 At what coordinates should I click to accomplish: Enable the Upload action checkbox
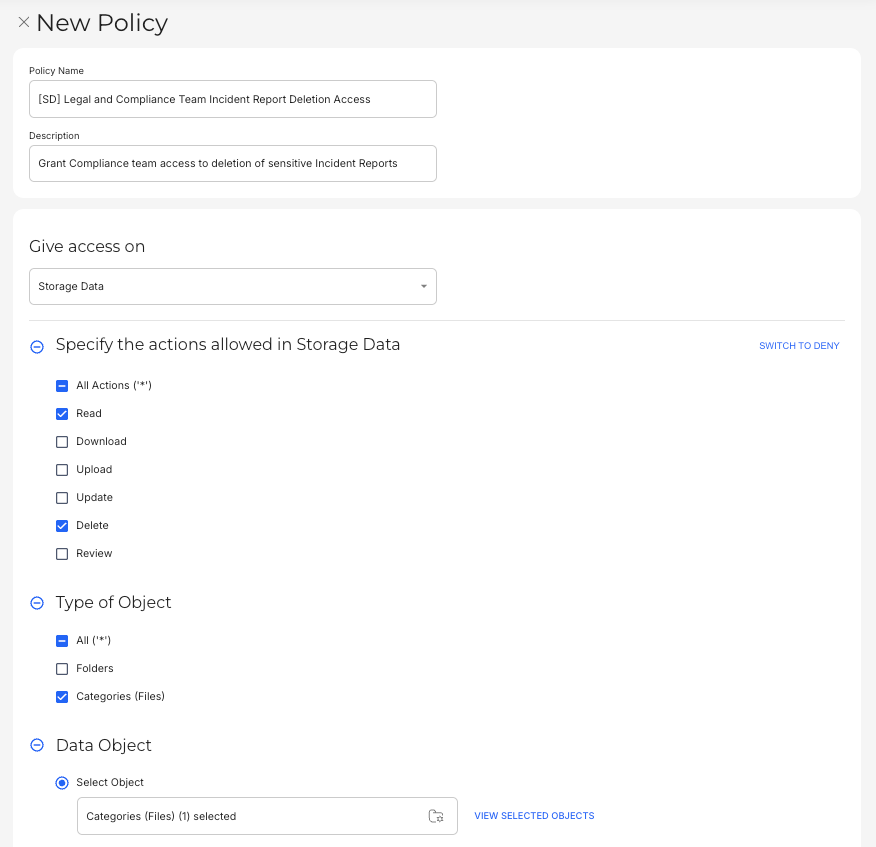coord(62,469)
